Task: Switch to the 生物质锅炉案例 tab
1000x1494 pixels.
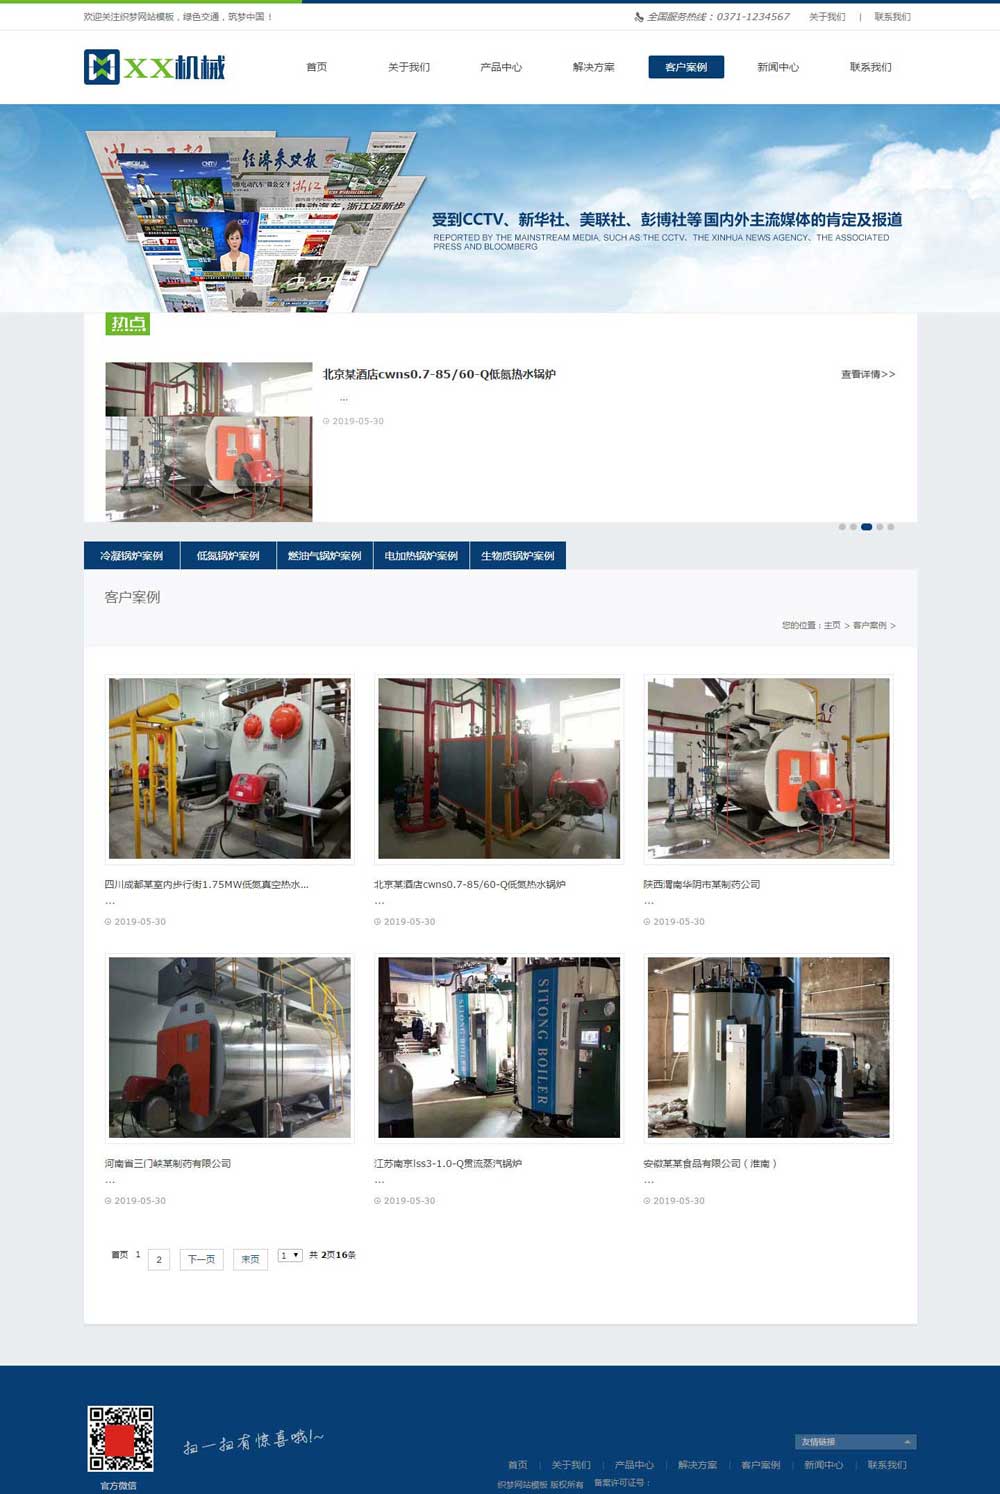Action: (517, 556)
